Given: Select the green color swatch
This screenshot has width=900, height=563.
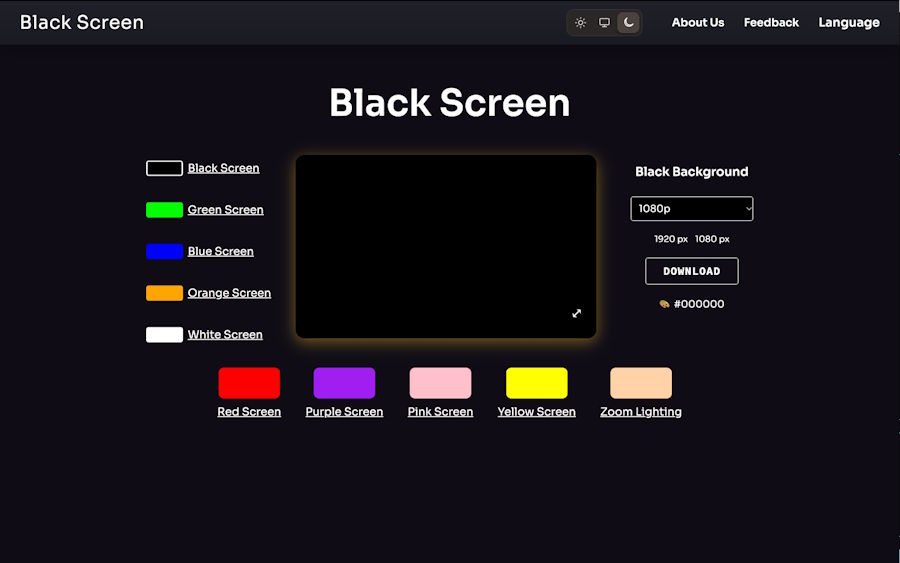Looking at the screenshot, I should tap(164, 210).
